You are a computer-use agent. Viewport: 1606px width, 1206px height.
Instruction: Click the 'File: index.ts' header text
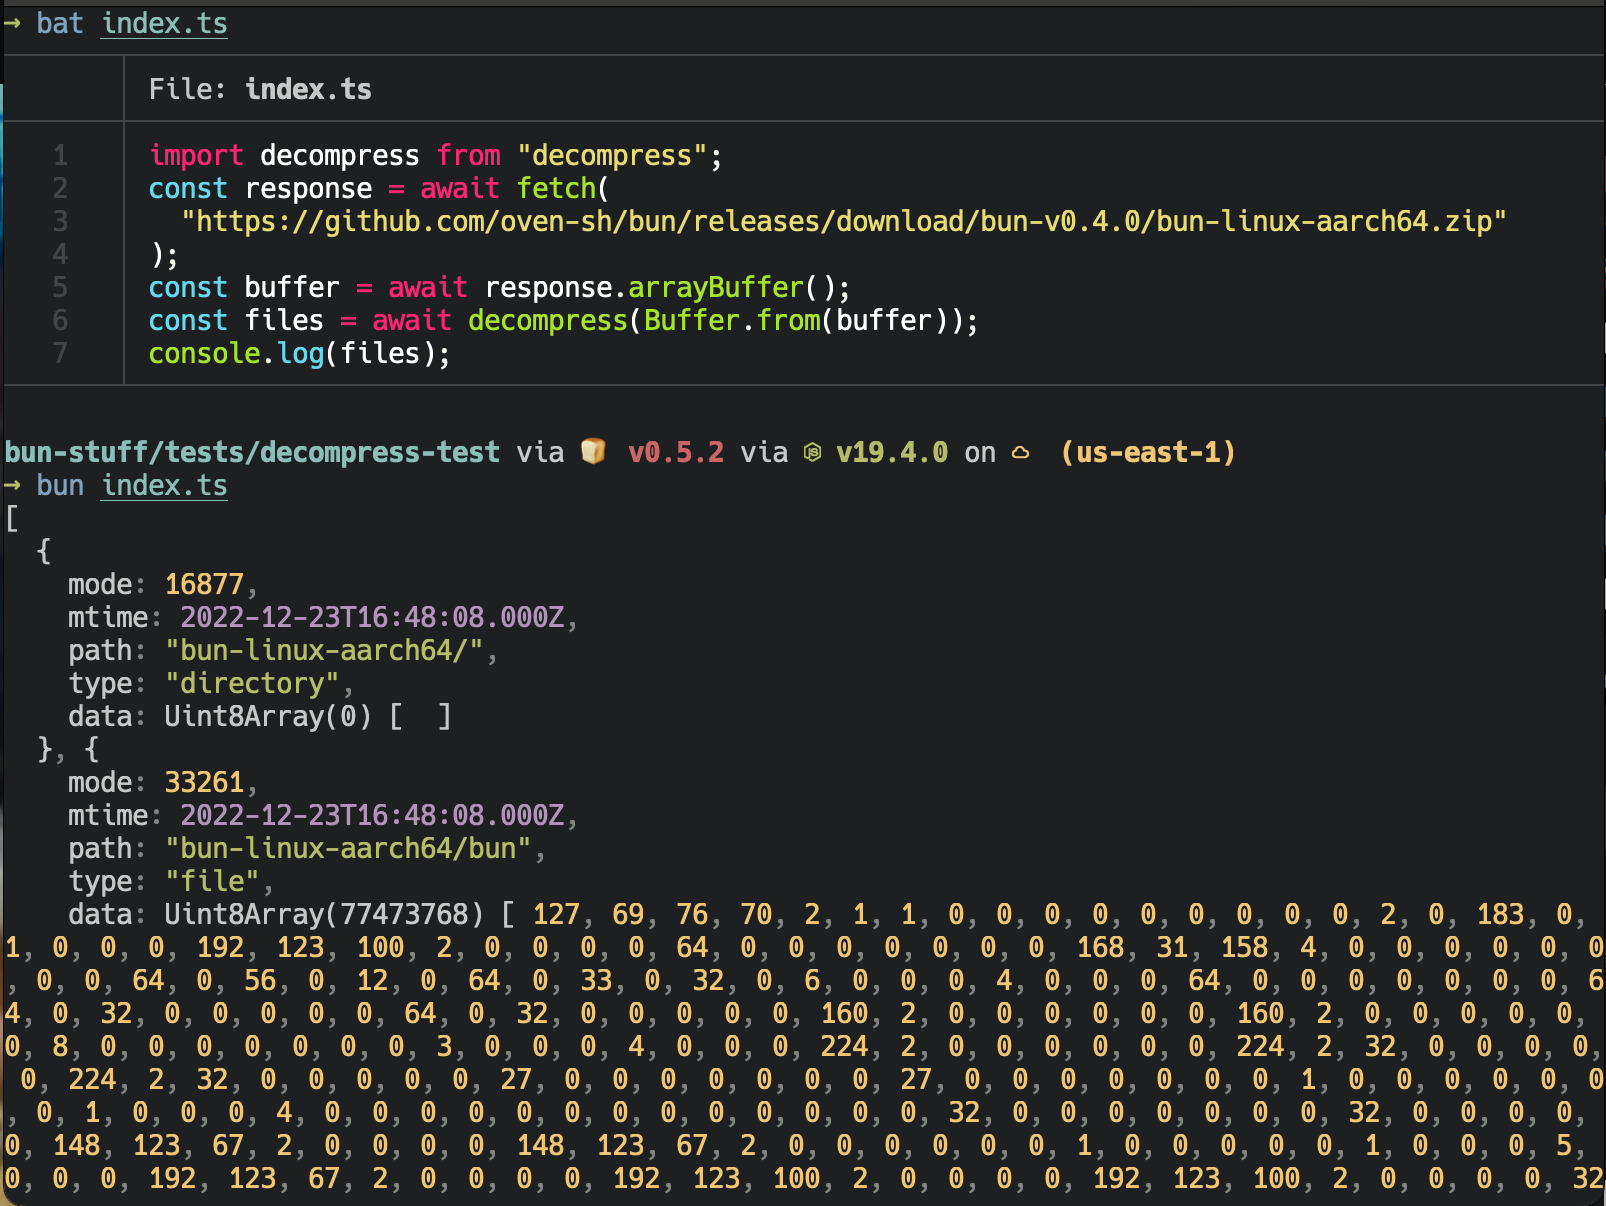coord(260,89)
